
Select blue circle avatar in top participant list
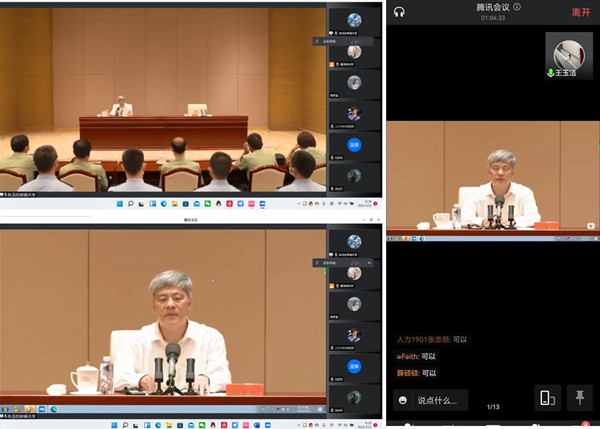tap(354, 145)
